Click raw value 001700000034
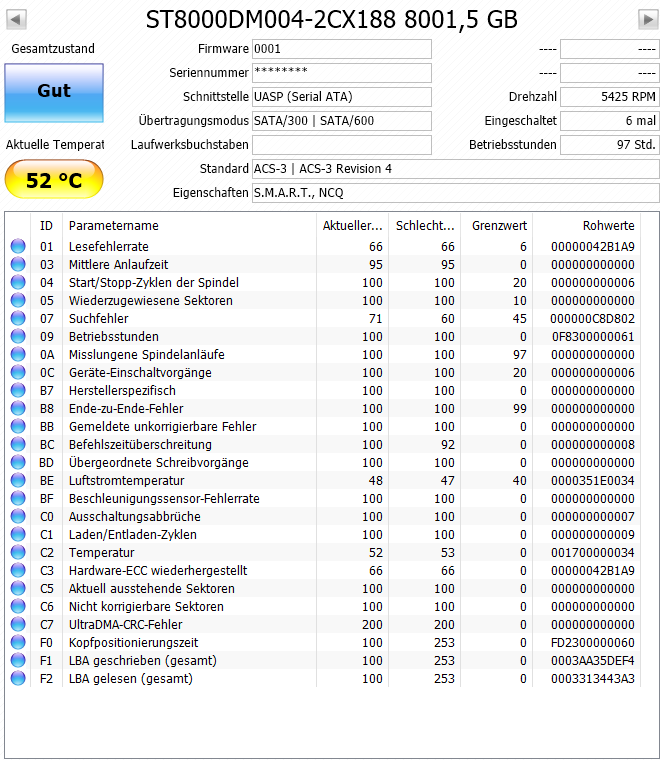660x760 pixels. click(x=593, y=553)
